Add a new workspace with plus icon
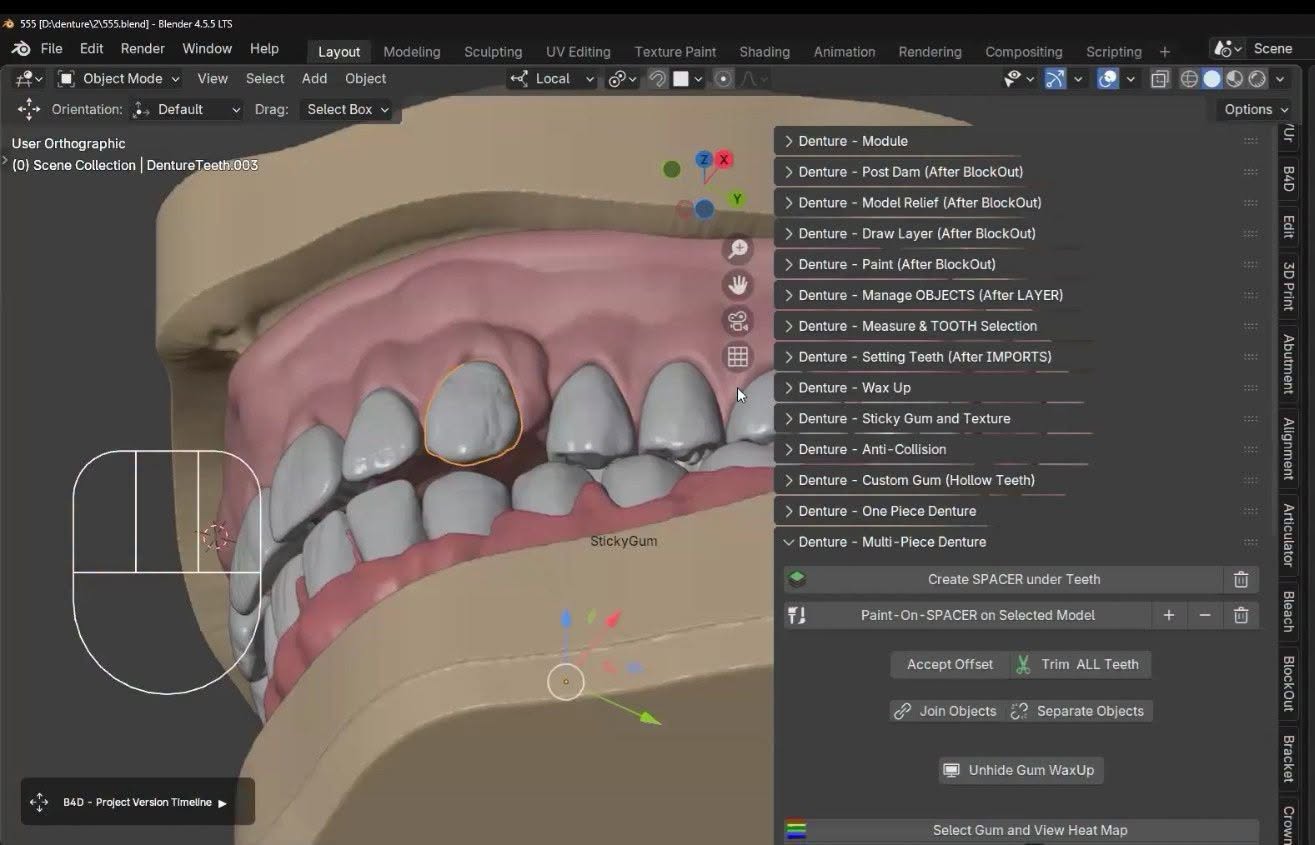Image resolution: width=1315 pixels, height=845 pixels. [x=1165, y=51]
